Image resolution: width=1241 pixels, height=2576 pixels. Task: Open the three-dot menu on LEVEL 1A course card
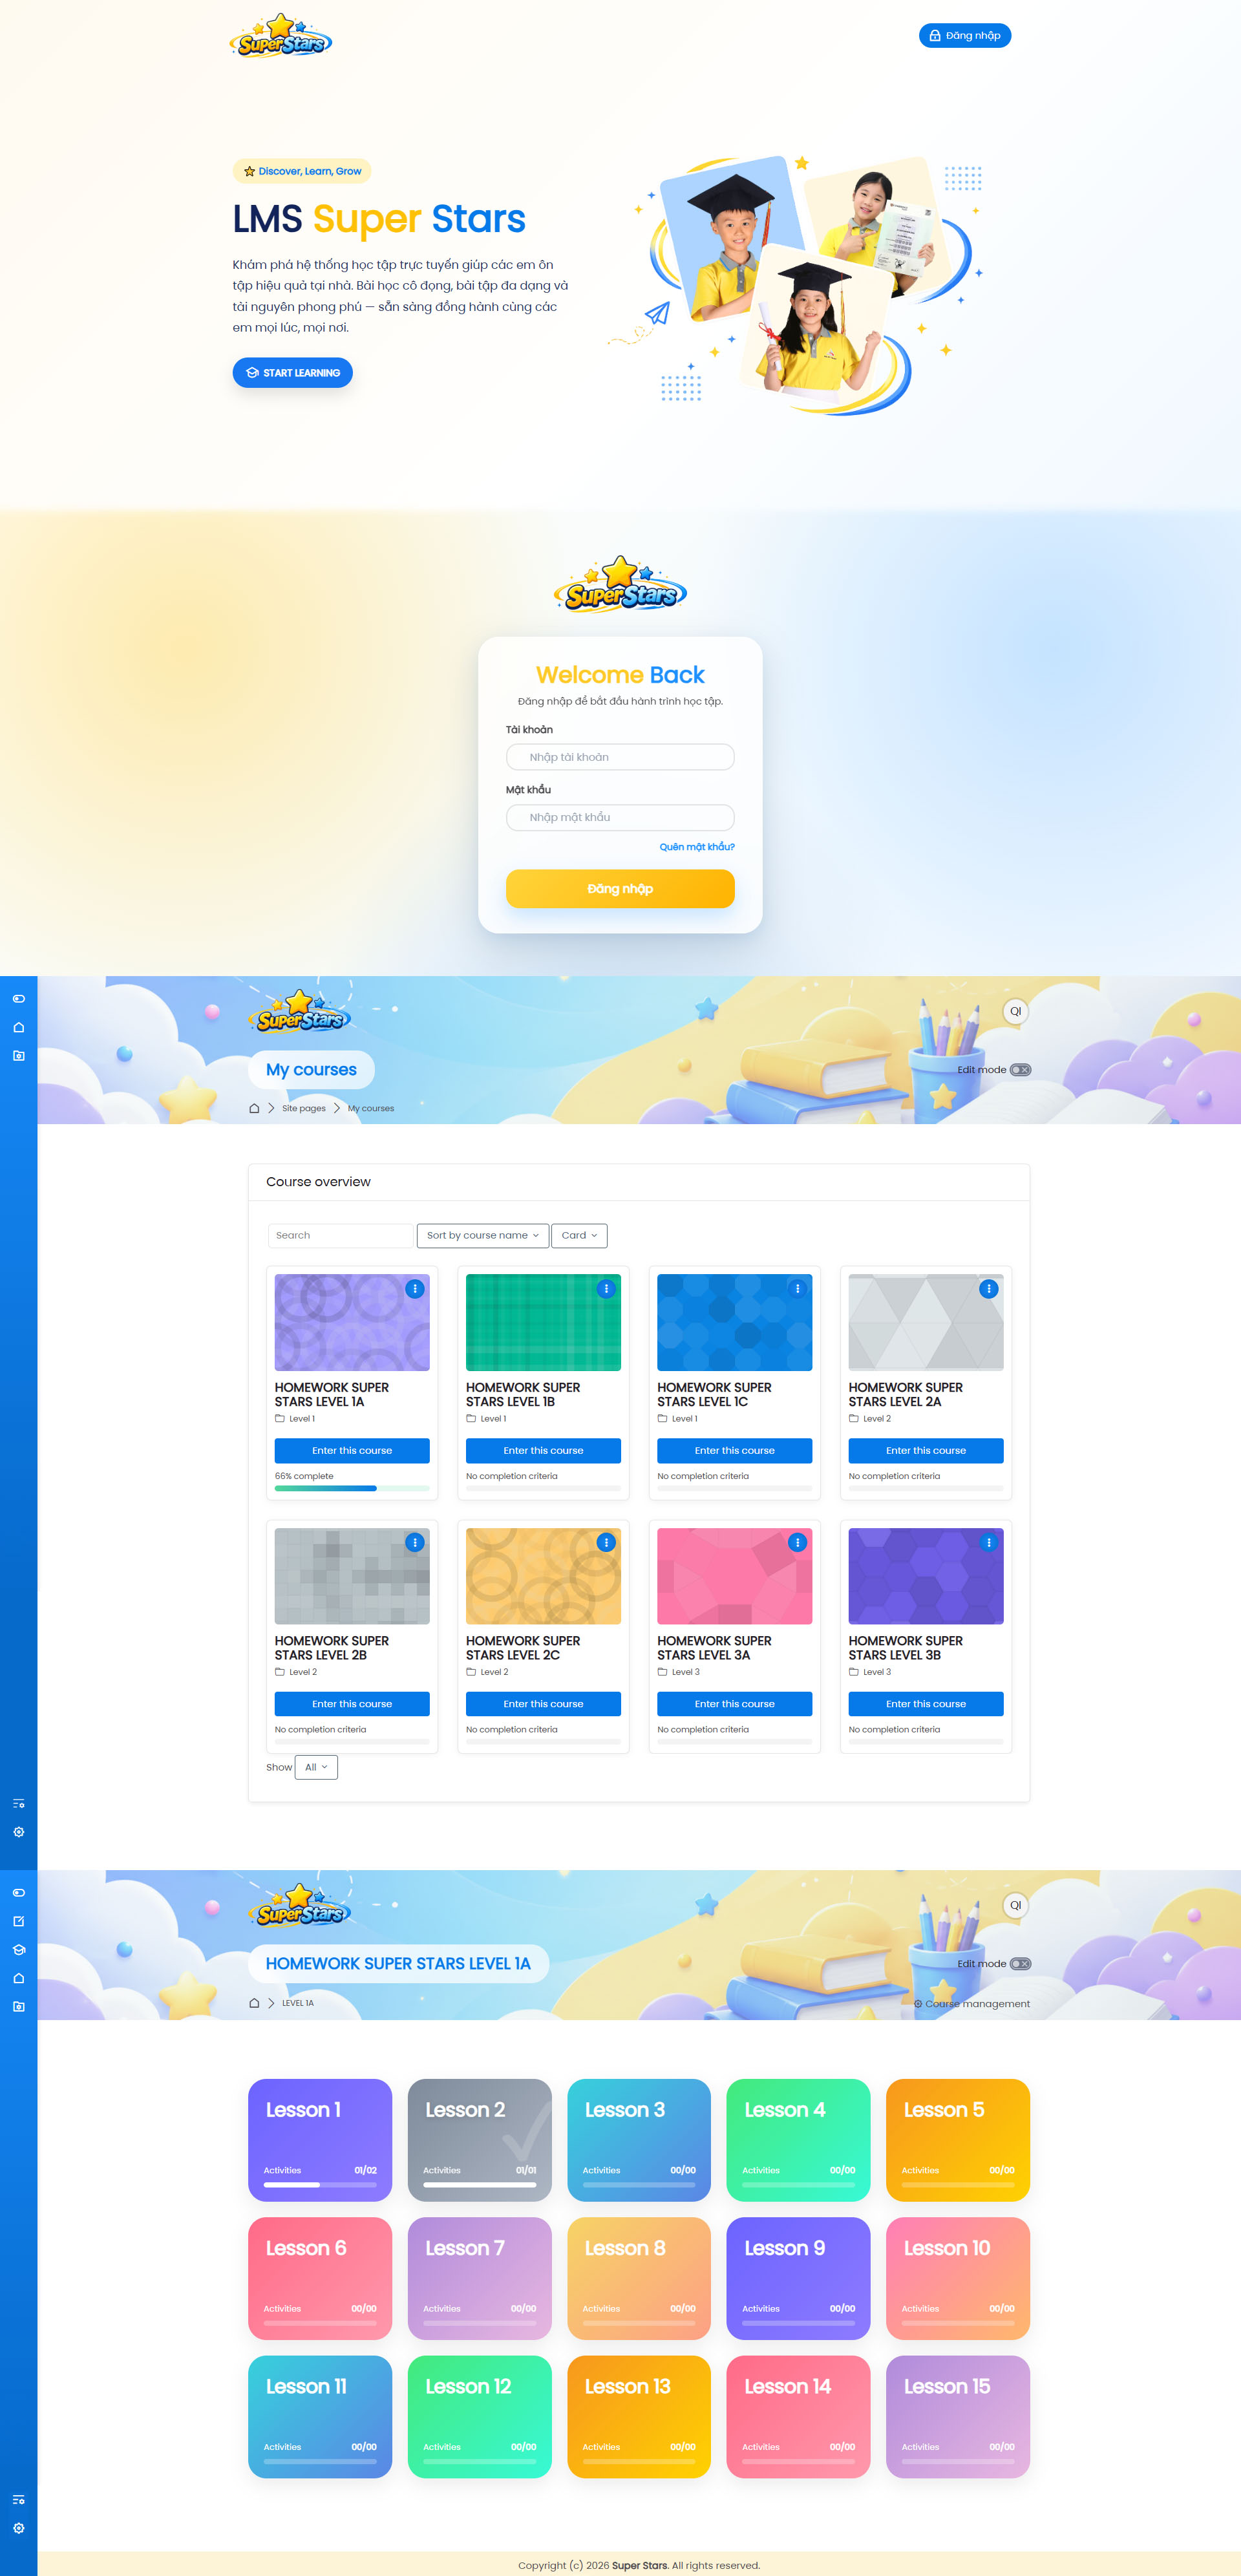(x=414, y=1289)
